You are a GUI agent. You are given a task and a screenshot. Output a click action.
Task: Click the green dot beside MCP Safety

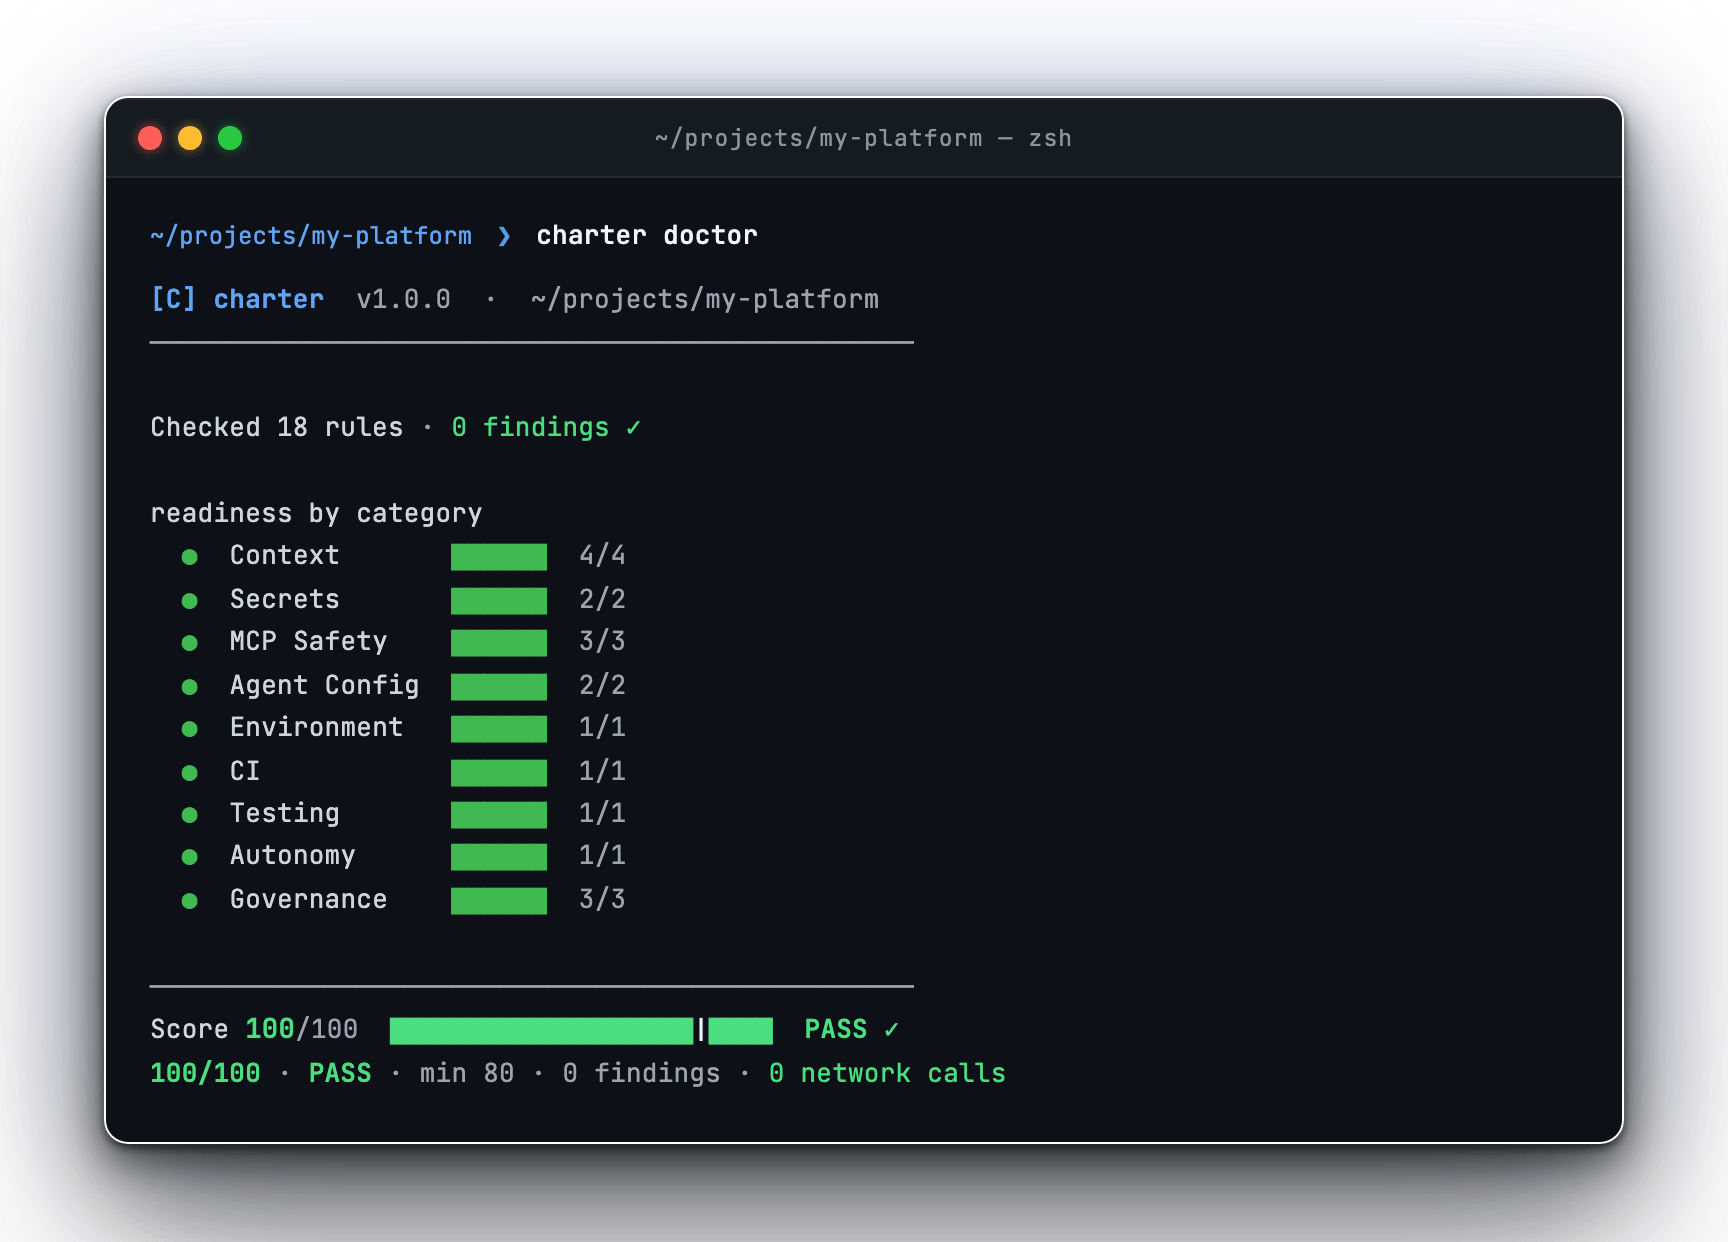(189, 643)
